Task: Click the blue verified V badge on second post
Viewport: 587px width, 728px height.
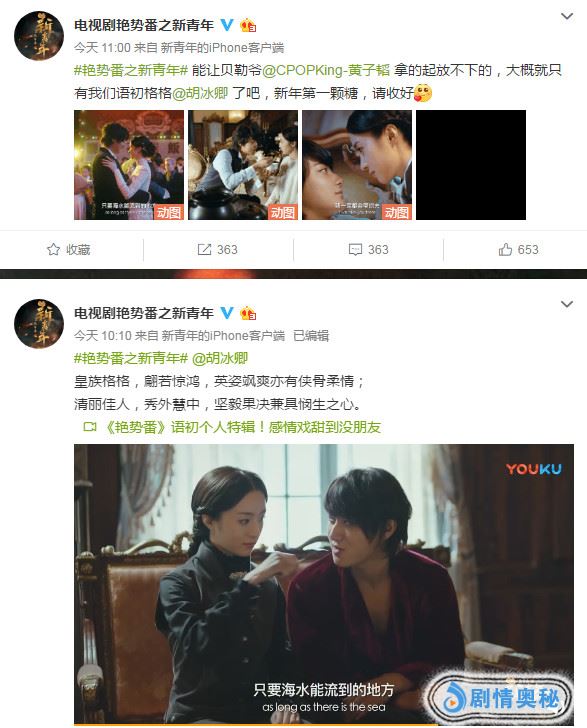Action: pos(227,312)
